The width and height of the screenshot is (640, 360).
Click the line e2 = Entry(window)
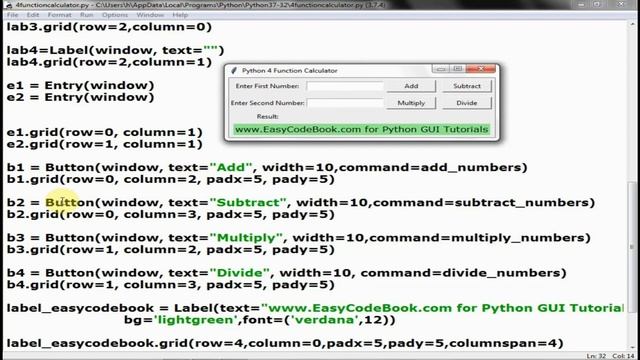click(80, 97)
